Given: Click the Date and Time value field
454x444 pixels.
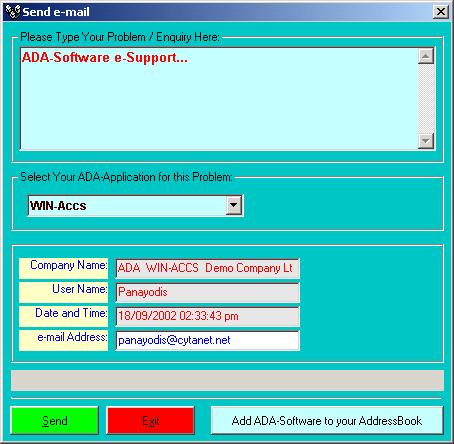Looking at the screenshot, I should pyautogui.click(x=208, y=316).
